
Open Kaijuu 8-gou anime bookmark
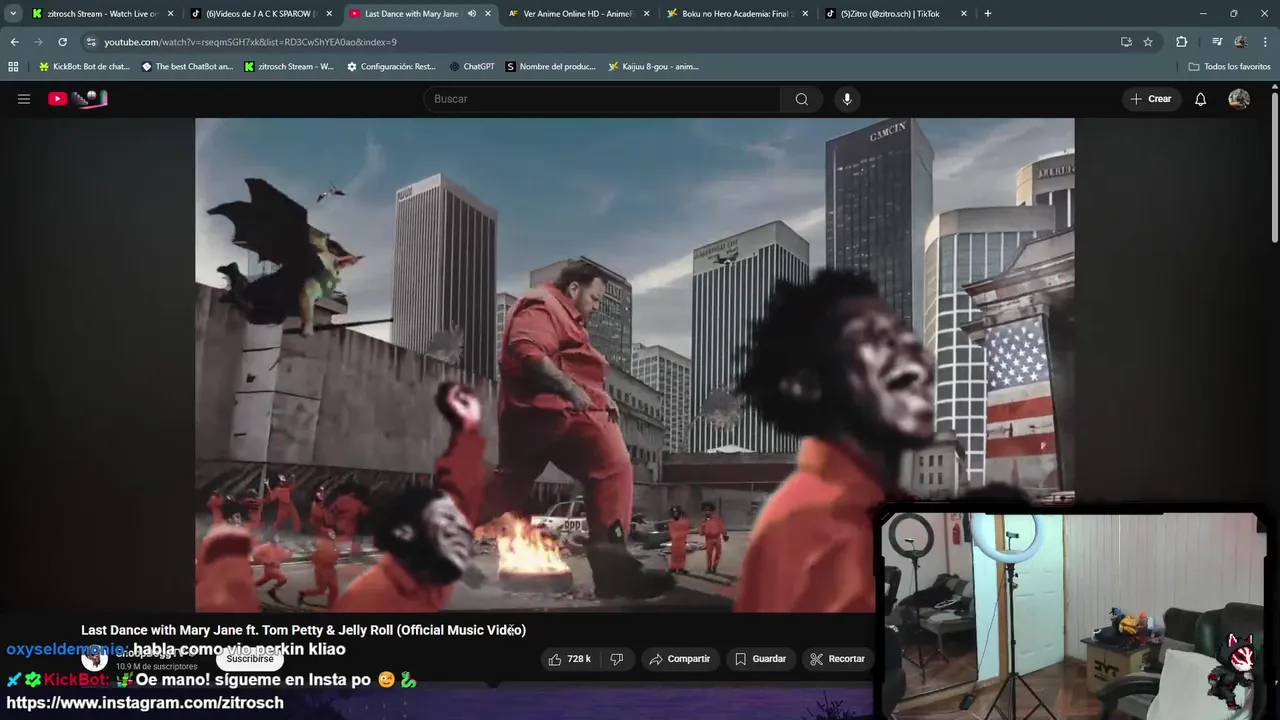click(653, 67)
